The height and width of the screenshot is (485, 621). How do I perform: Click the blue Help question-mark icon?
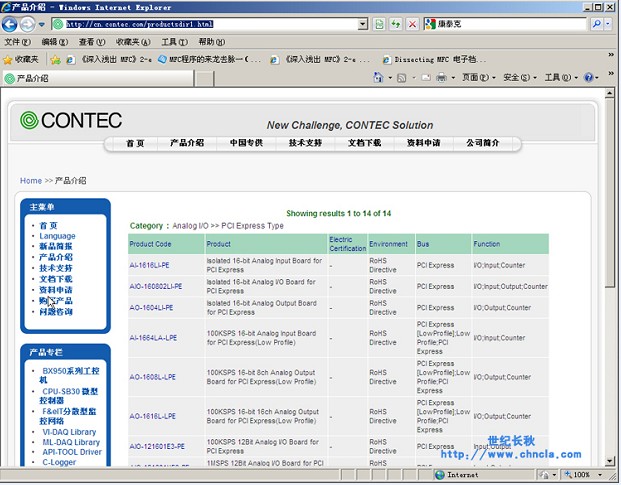pos(589,77)
